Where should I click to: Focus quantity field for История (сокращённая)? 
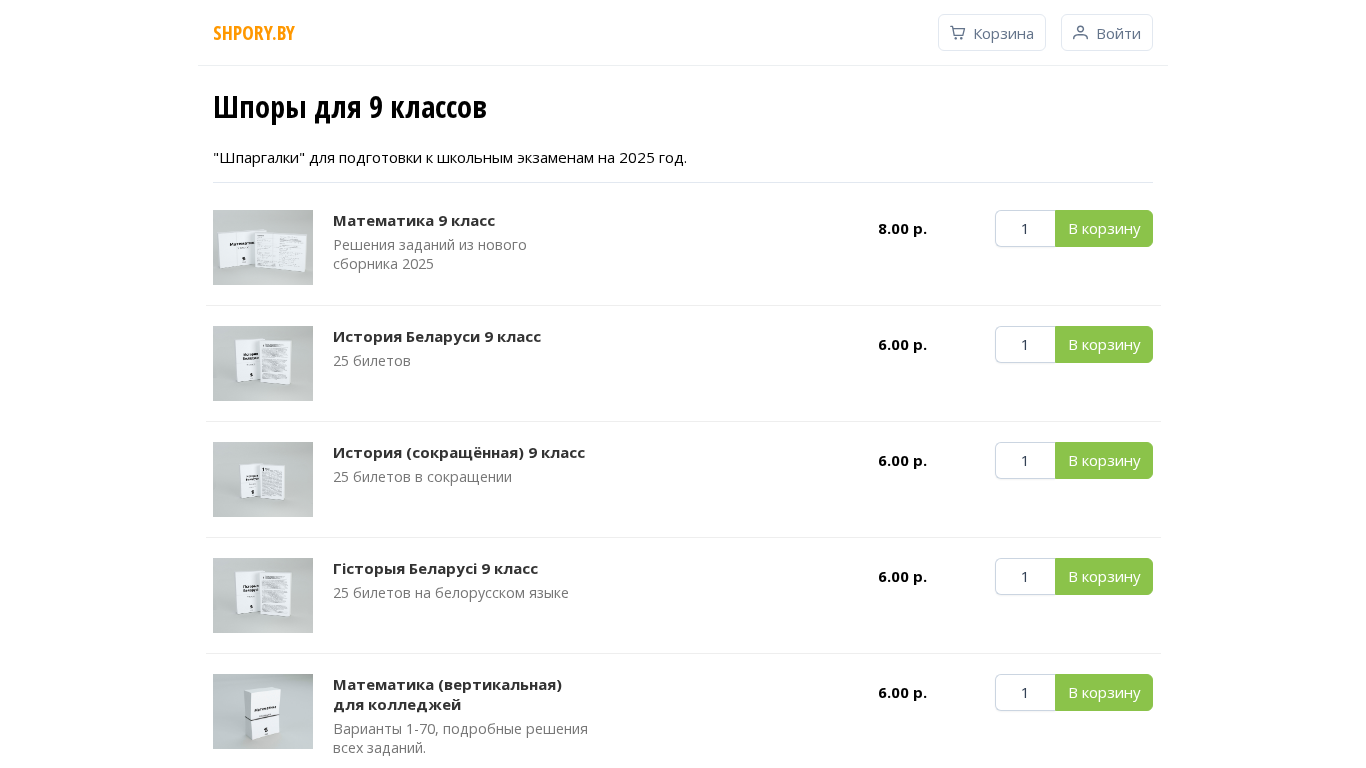coord(1025,460)
